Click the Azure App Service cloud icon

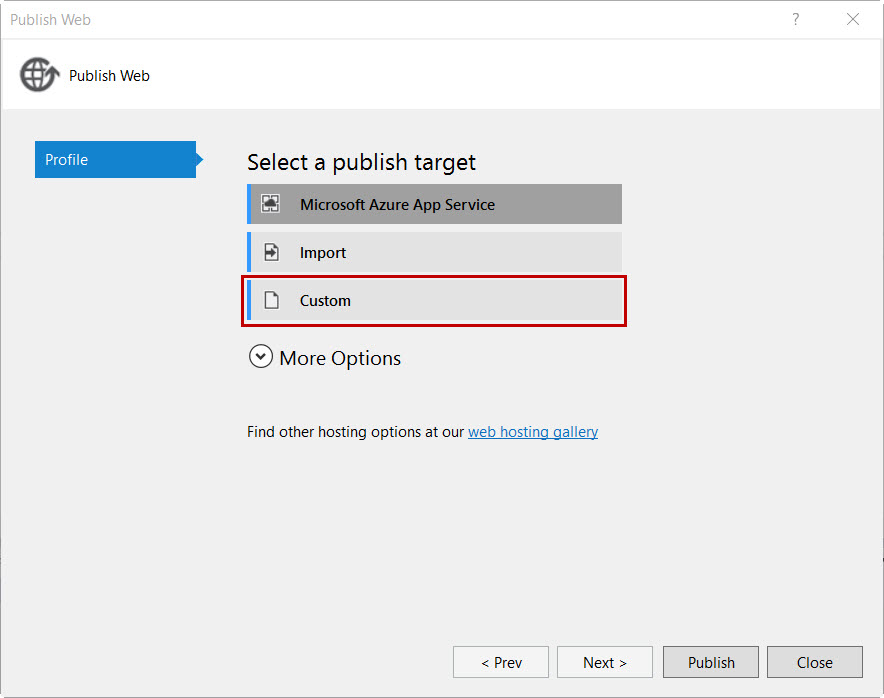click(271, 204)
